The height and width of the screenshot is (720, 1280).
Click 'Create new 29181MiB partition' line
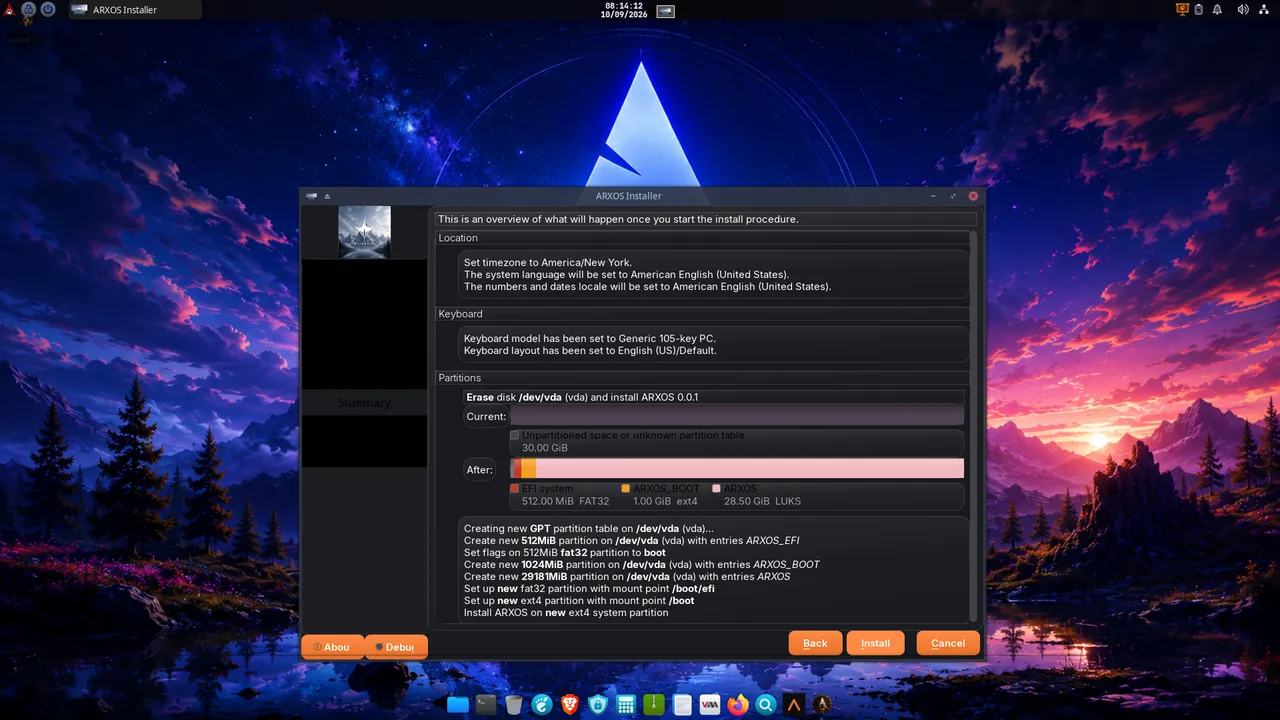[627, 577]
